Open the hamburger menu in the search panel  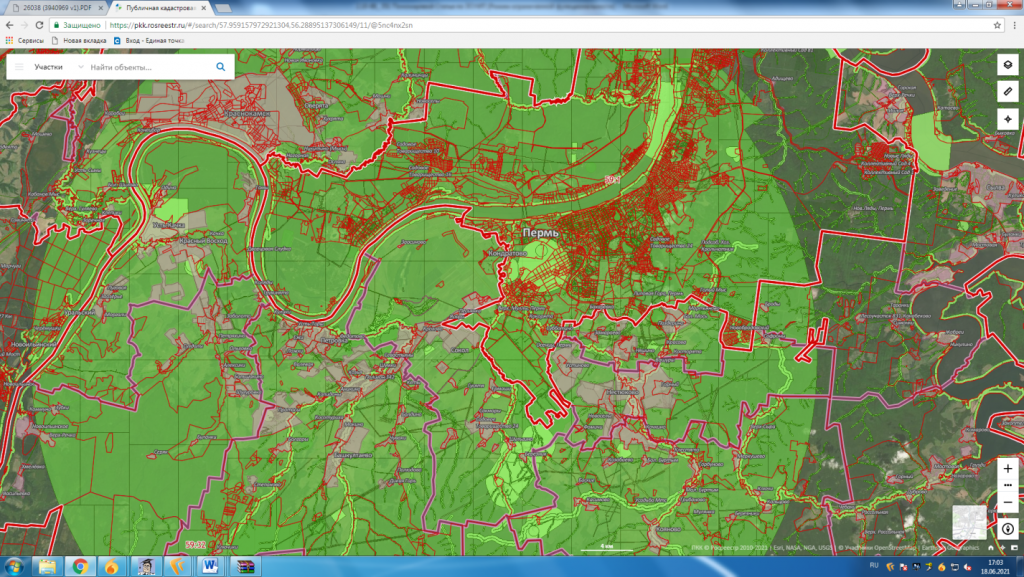point(19,67)
